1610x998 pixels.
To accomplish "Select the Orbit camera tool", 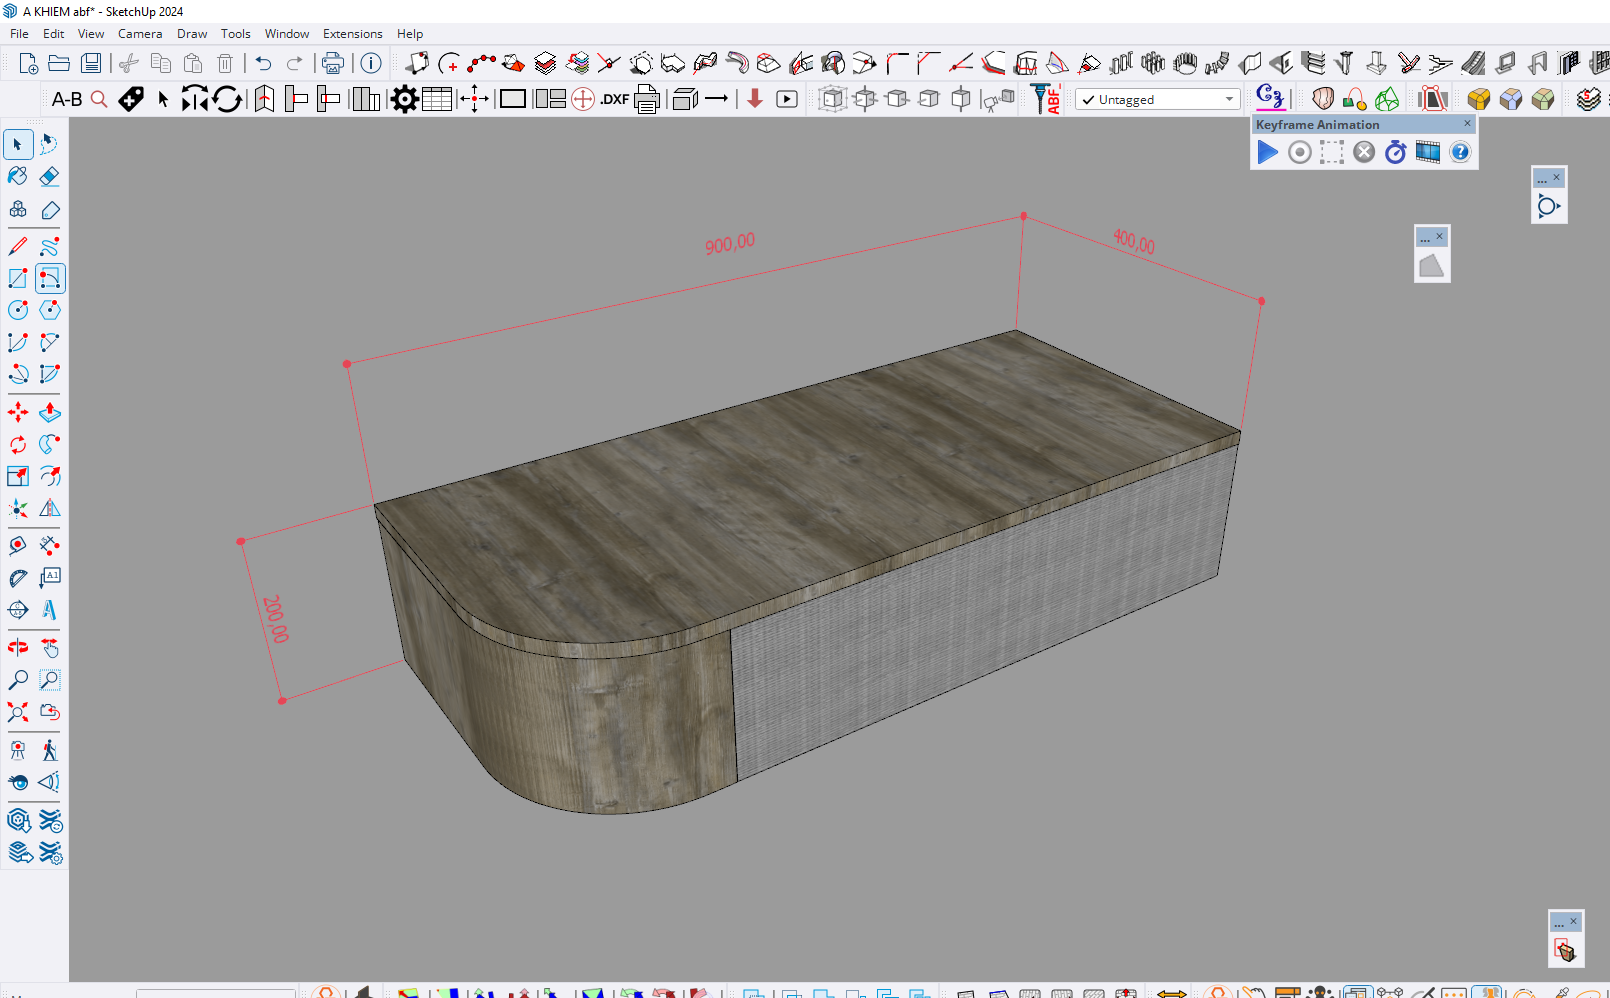I will click(x=18, y=648).
